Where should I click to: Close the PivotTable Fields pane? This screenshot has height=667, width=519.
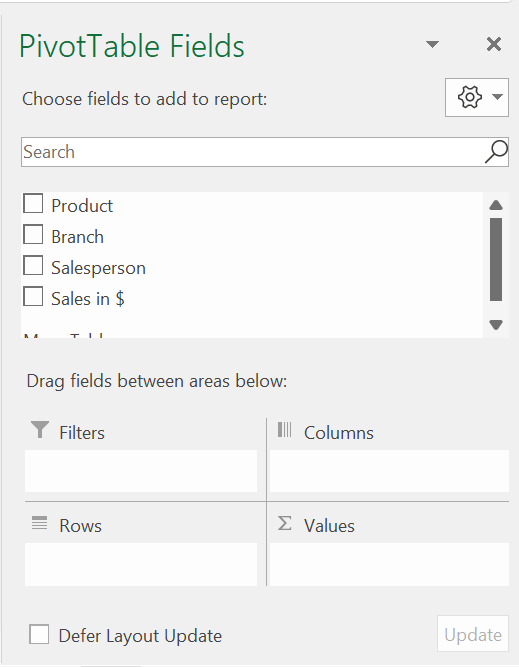[493, 44]
